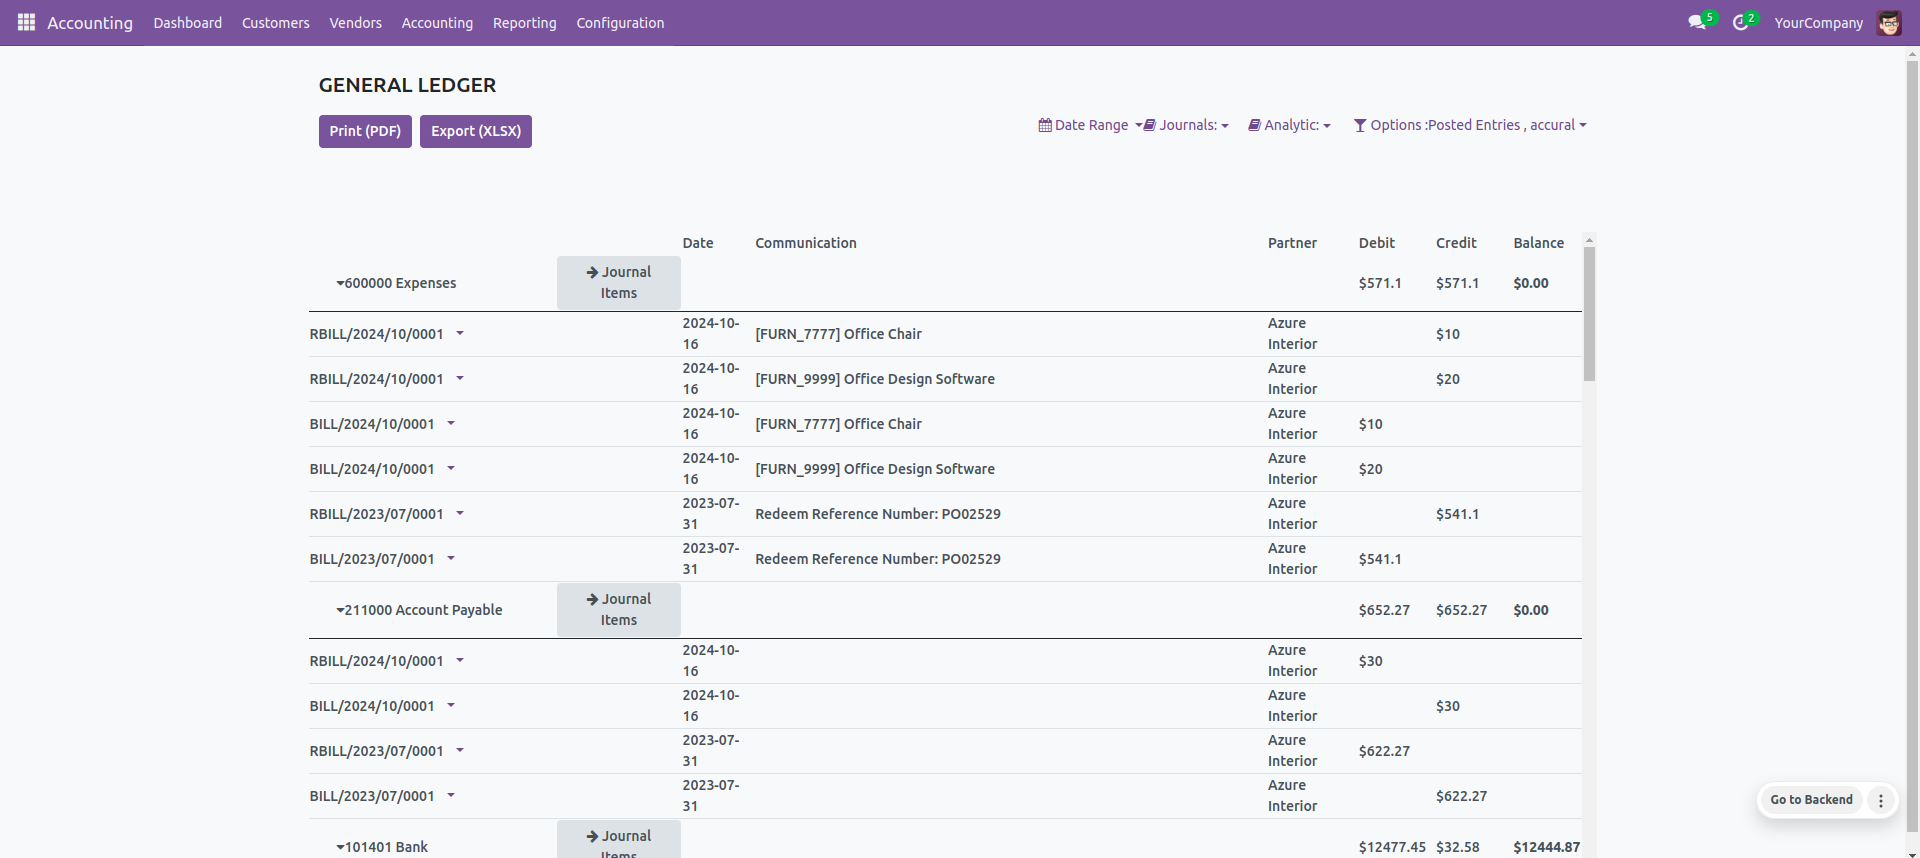The width and height of the screenshot is (1920, 858).
Task: Open the chat messages icon
Action: pyautogui.click(x=1696, y=22)
